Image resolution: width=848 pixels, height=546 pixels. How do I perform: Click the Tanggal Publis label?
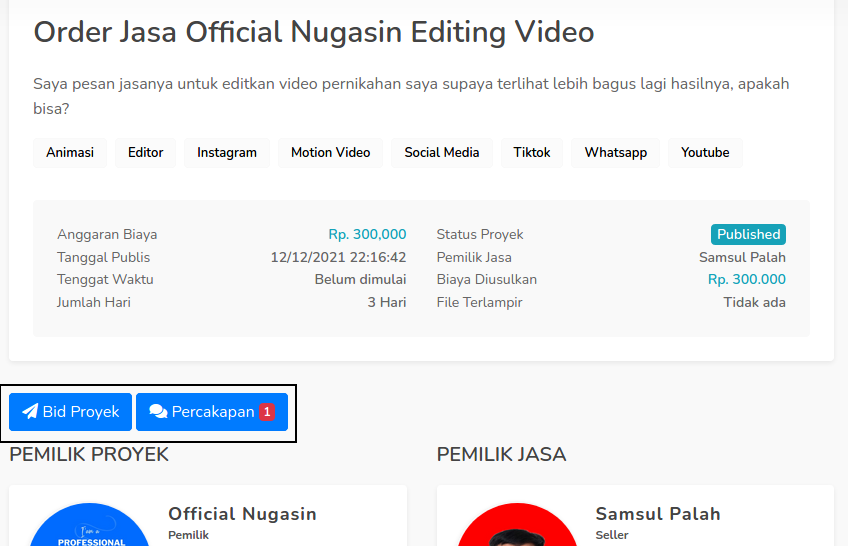point(103,257)
